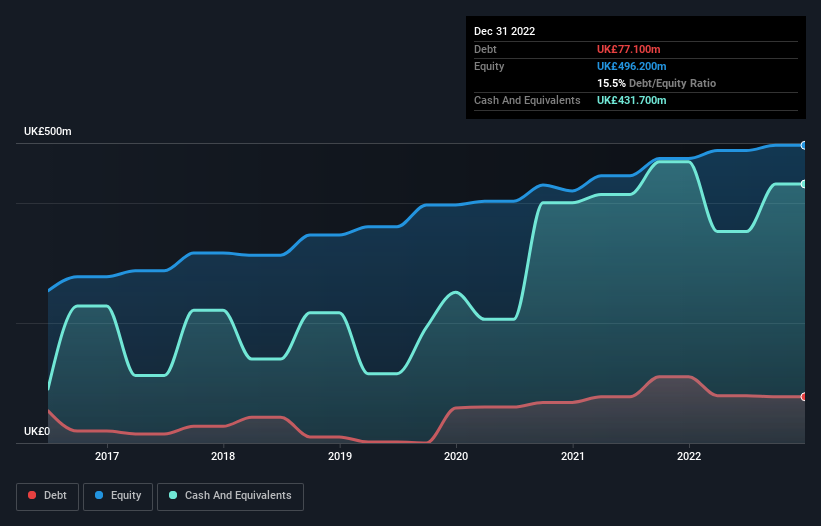
Task: Toggle Cash And Equivalents legend button
Action: (x=230, y=496)
